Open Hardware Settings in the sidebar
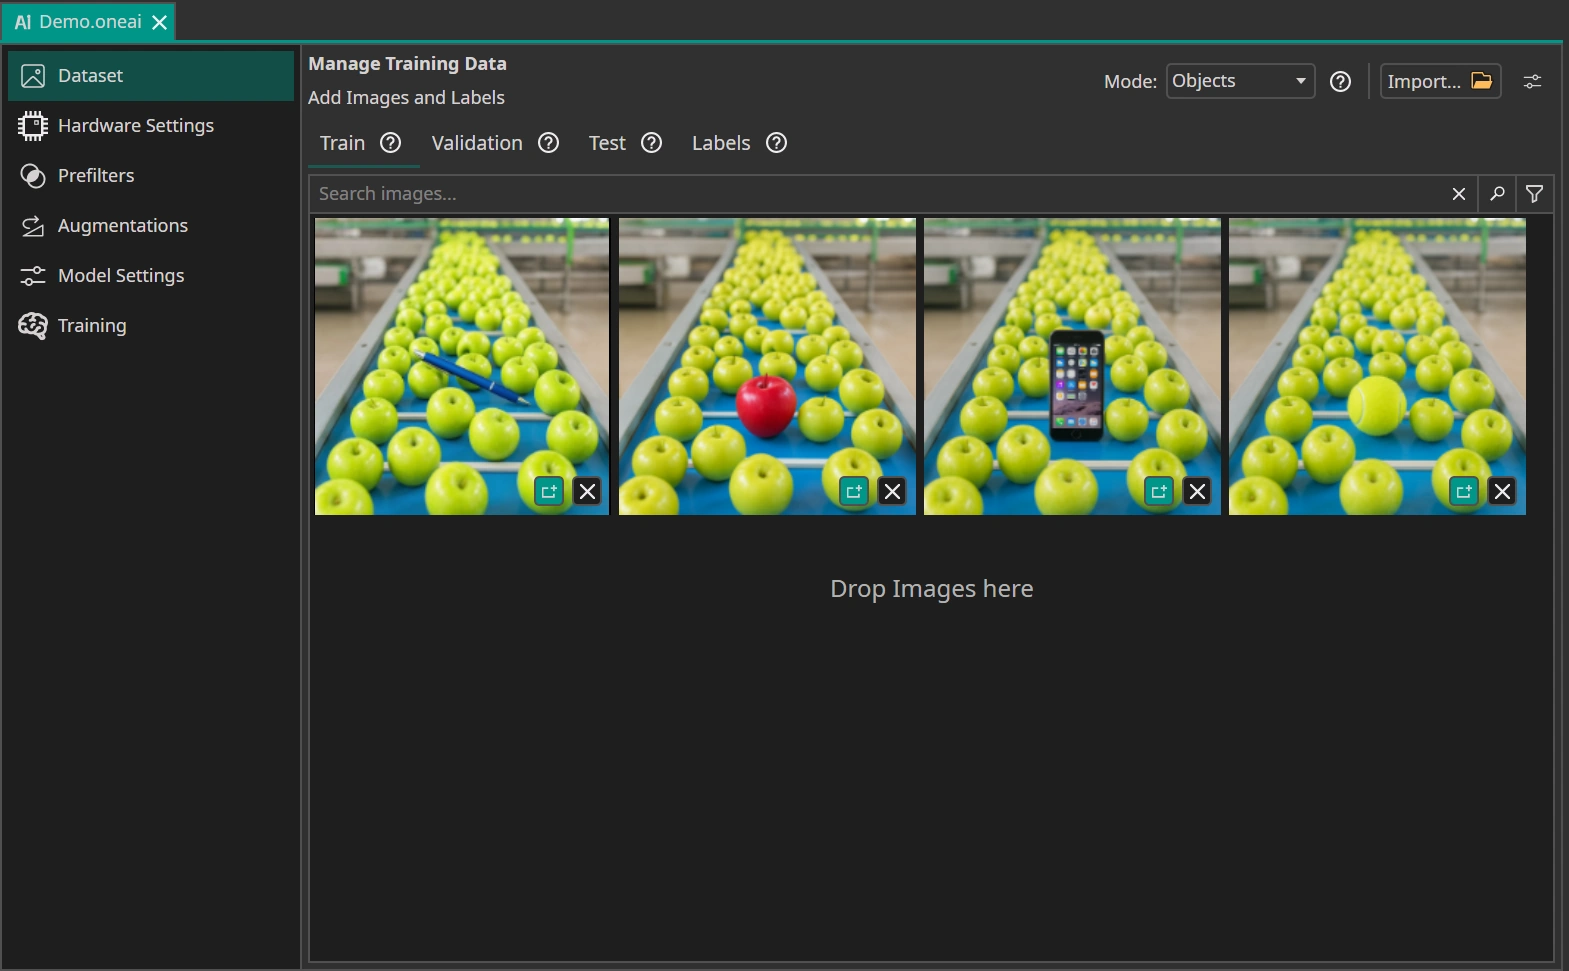The height and width of the screenshot is (971, 1569). 135,126
